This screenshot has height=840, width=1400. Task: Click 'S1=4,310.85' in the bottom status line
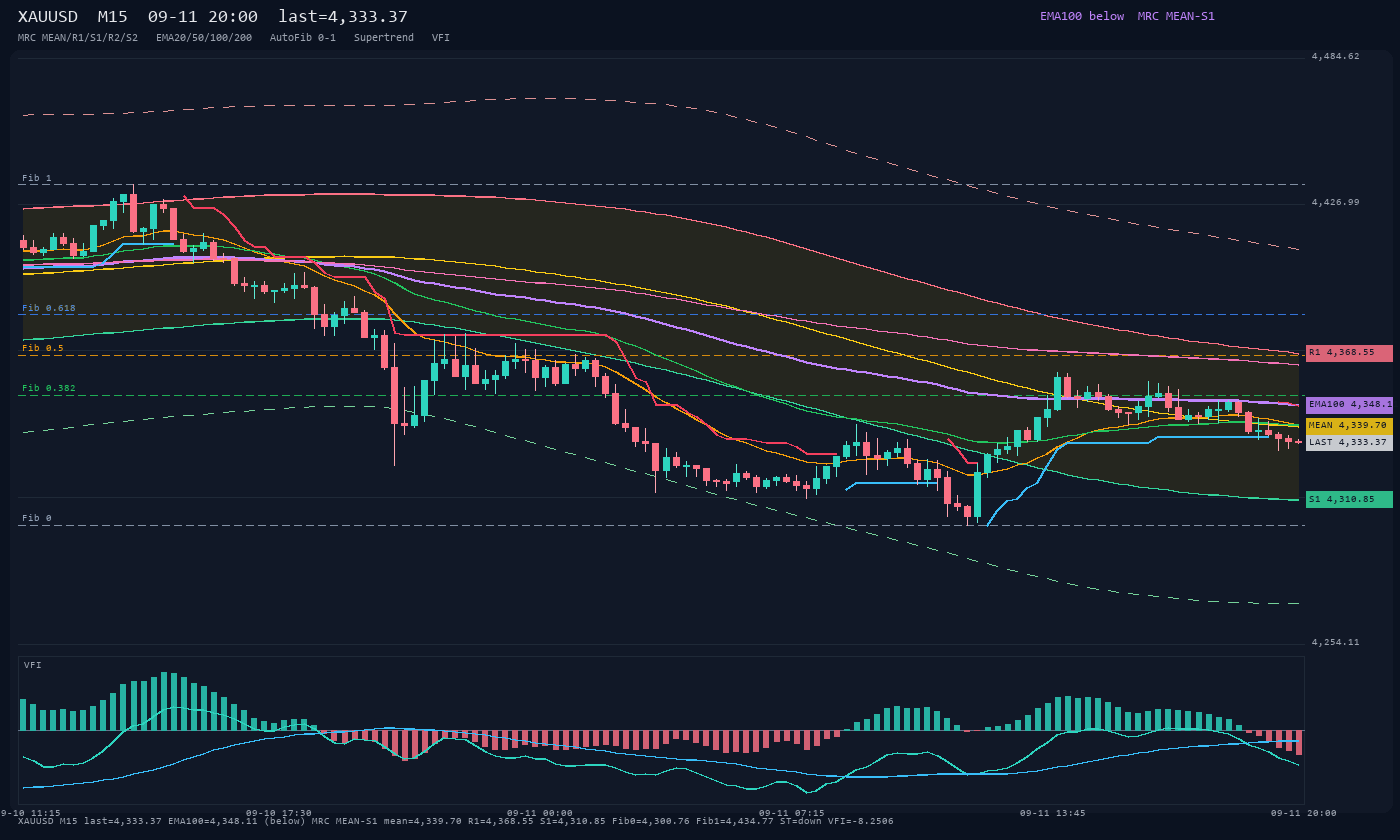click(x=573, y=821)
